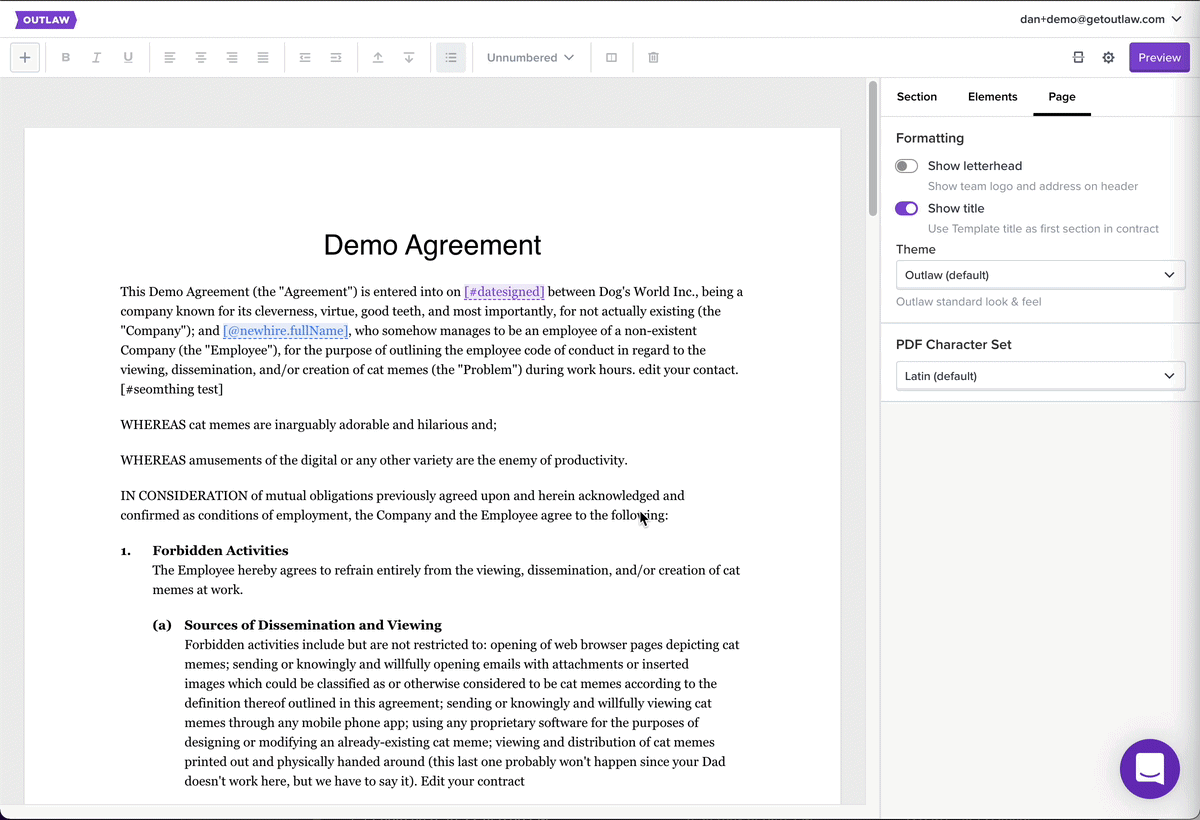This screenshot has width=1200, height=820.
Task: Click the [@newhire.fullName] variable
Action: coord(286,331)
